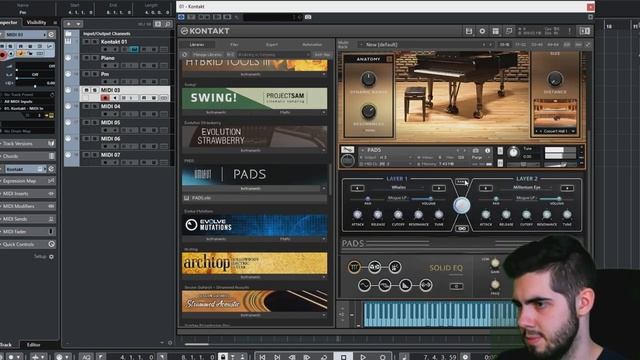Open Kontakt save/load files menu
640x360 pixels.
click(x=469, y=31)
